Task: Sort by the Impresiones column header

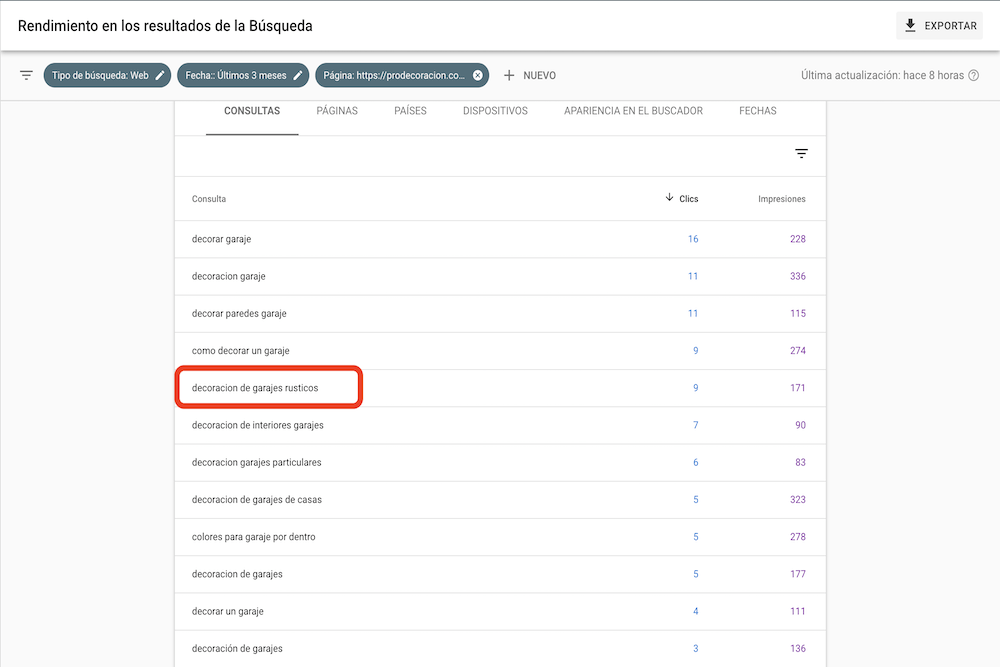Action: pyautogui.click(x=781, y=199)
